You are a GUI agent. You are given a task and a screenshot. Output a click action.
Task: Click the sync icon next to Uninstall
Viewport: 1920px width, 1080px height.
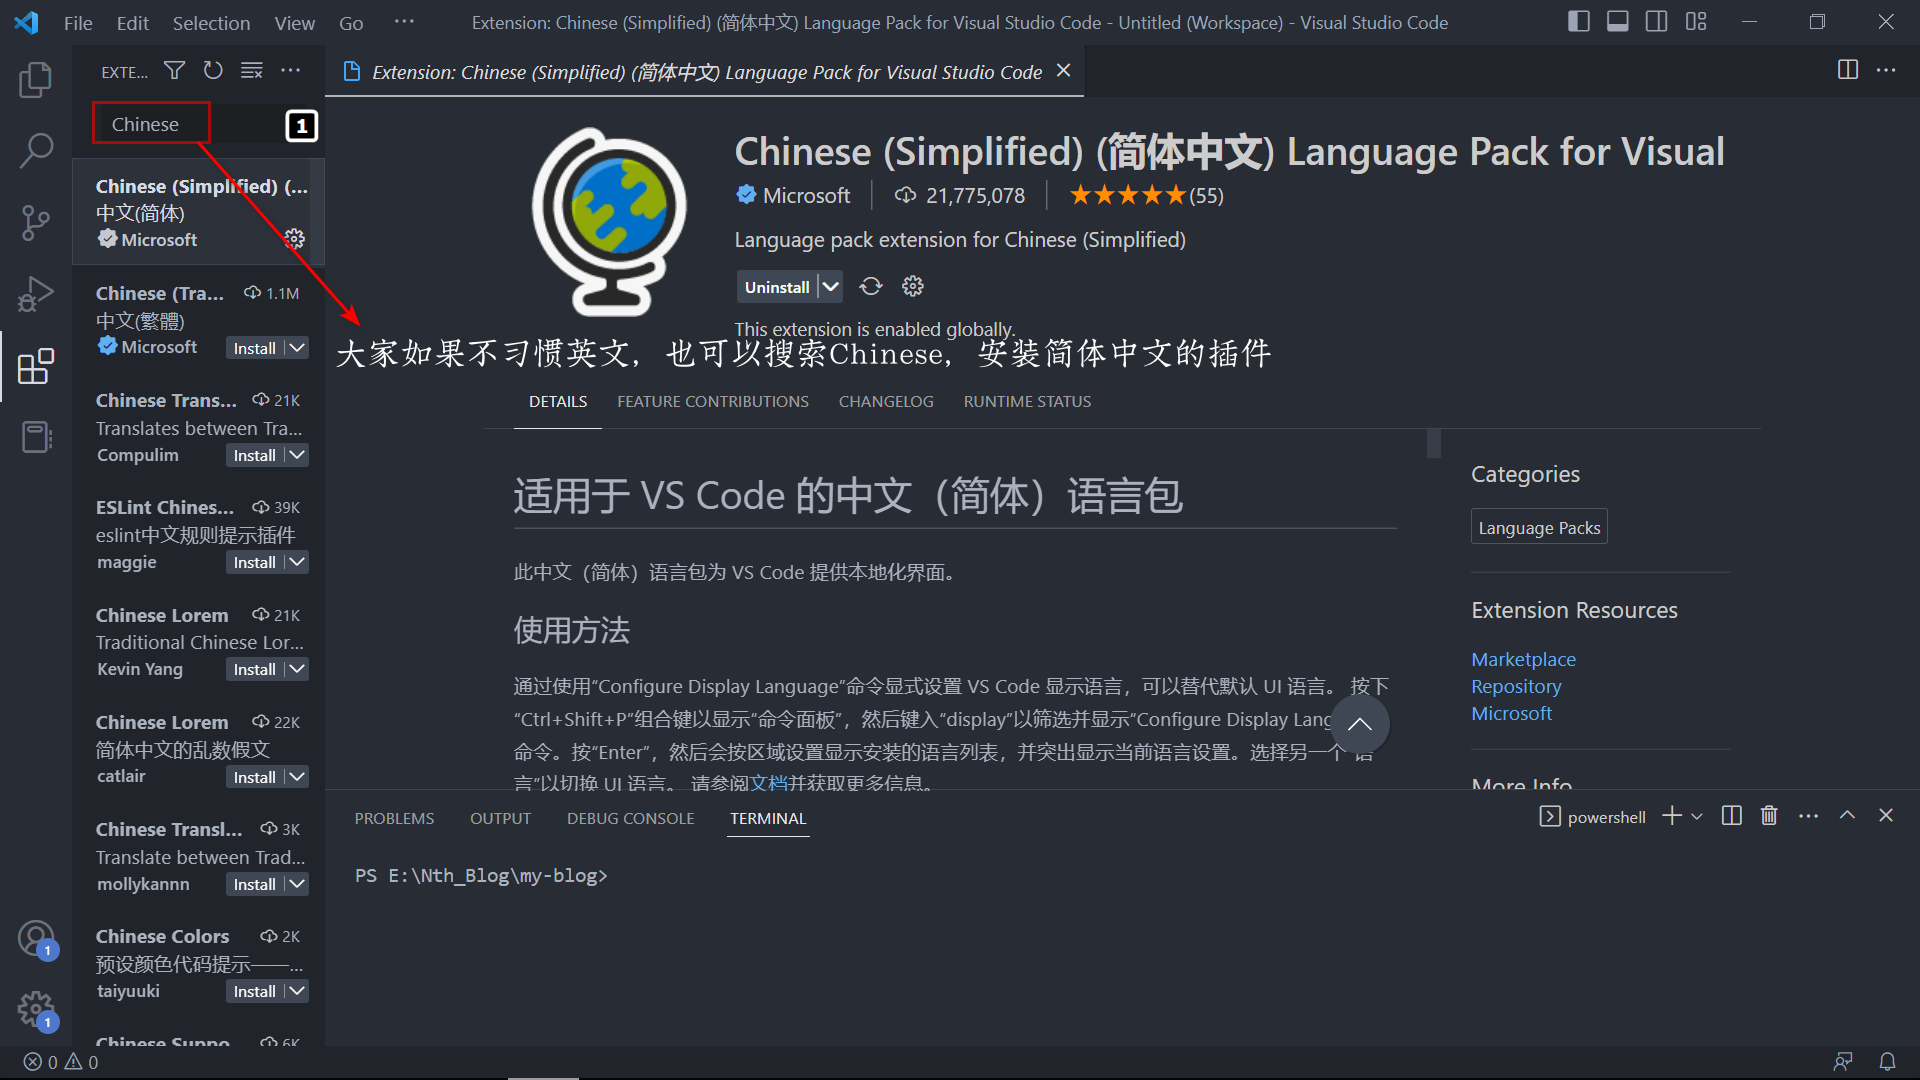(x=871, y=287)
